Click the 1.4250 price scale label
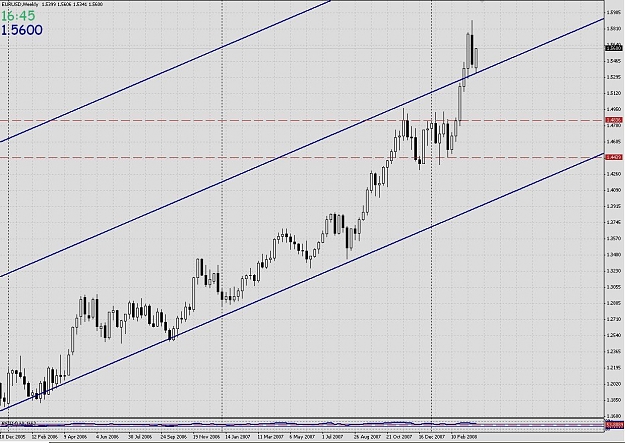The image size is (625, 443). [x=614, y=174]
